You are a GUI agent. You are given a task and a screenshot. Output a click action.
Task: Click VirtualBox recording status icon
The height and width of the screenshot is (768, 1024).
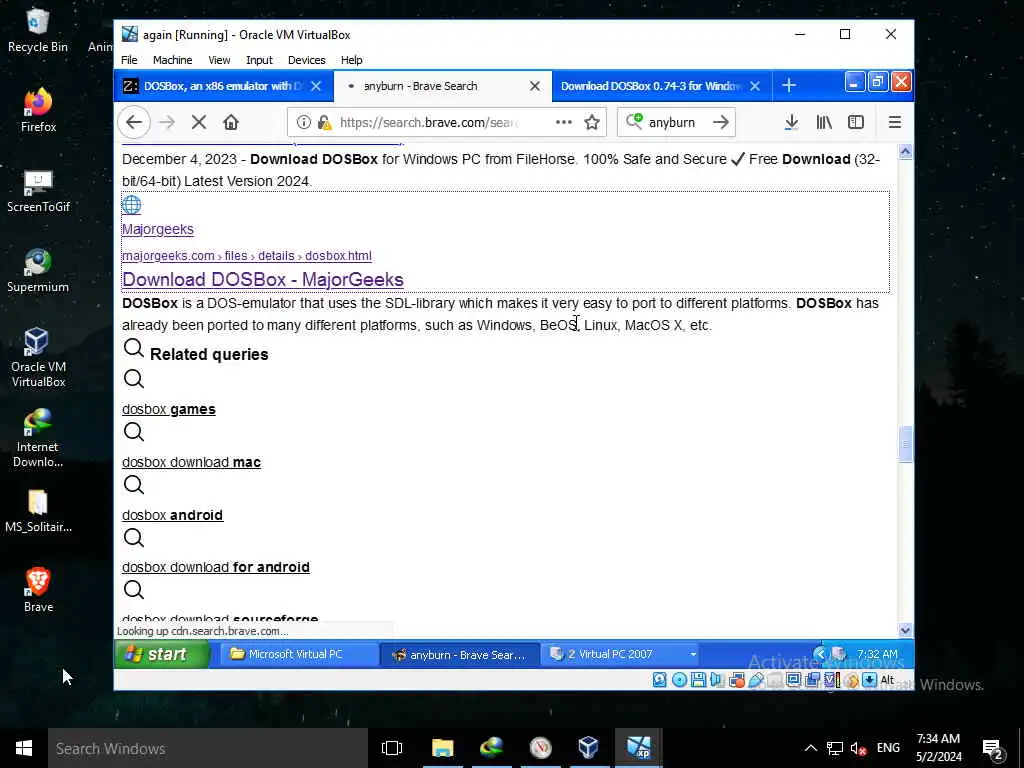812,680
